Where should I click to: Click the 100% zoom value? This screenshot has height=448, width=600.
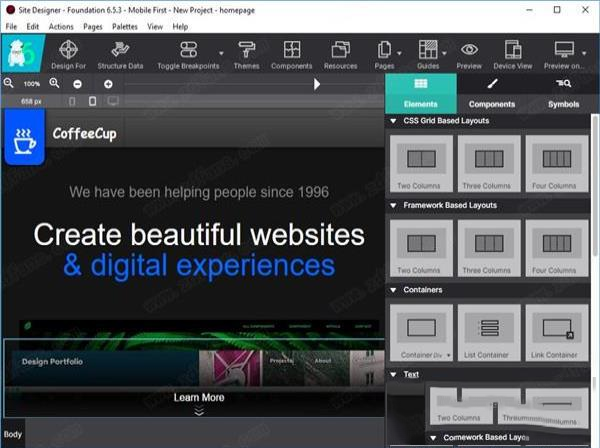(32, 84)
